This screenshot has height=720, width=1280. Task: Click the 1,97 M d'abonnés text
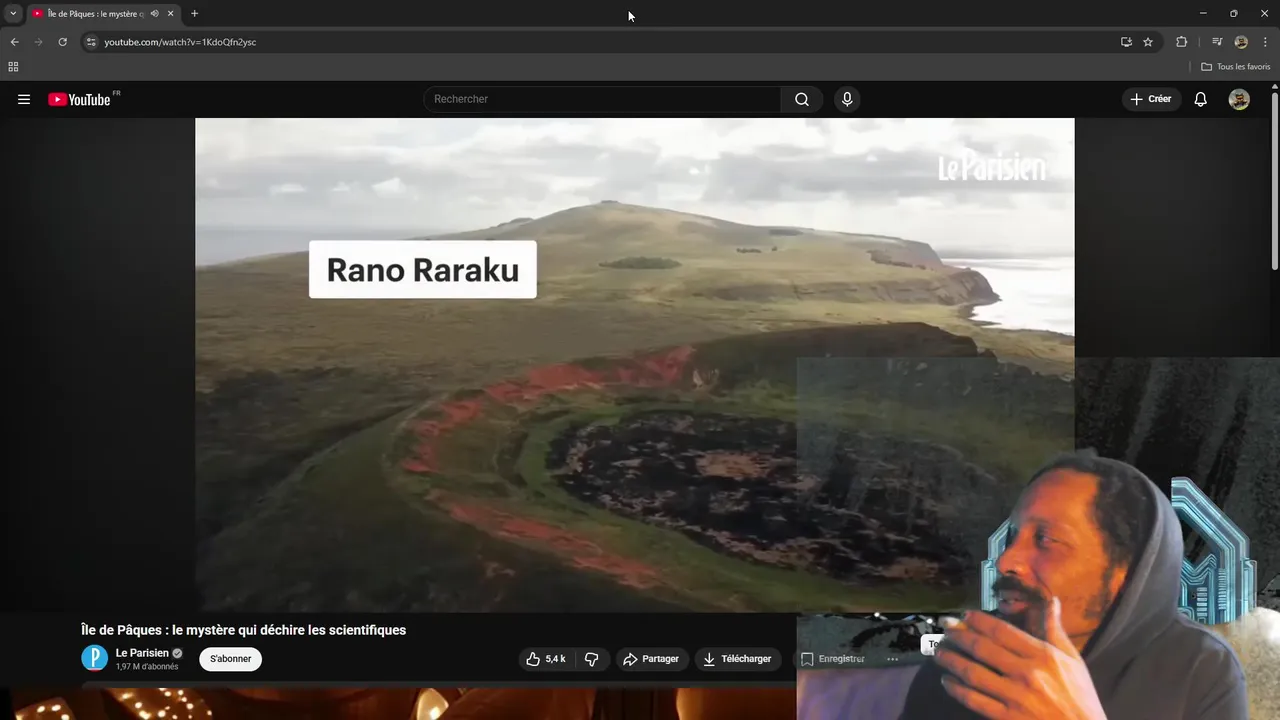click(x=147, y=667)
